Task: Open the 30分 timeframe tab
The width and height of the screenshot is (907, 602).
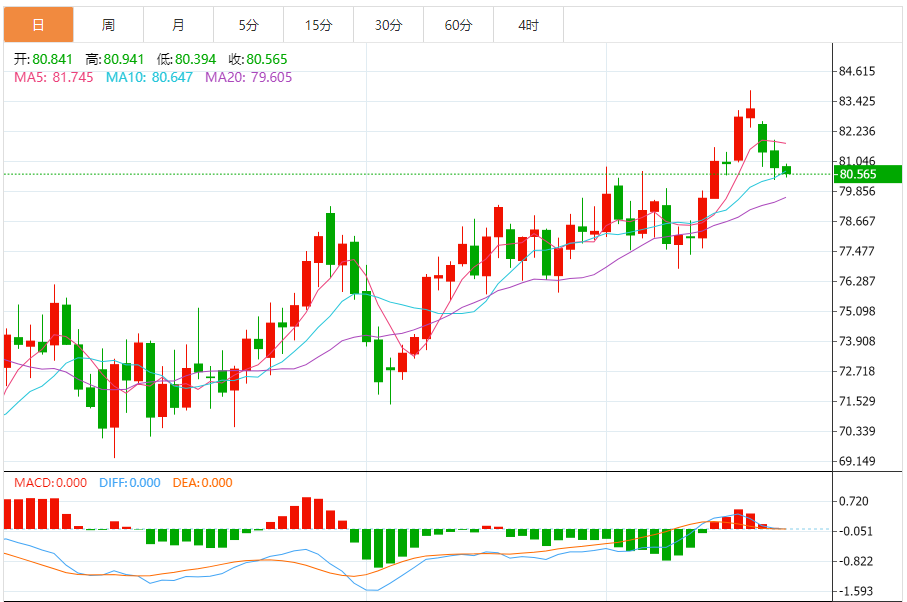Action: tap(388, 25)
